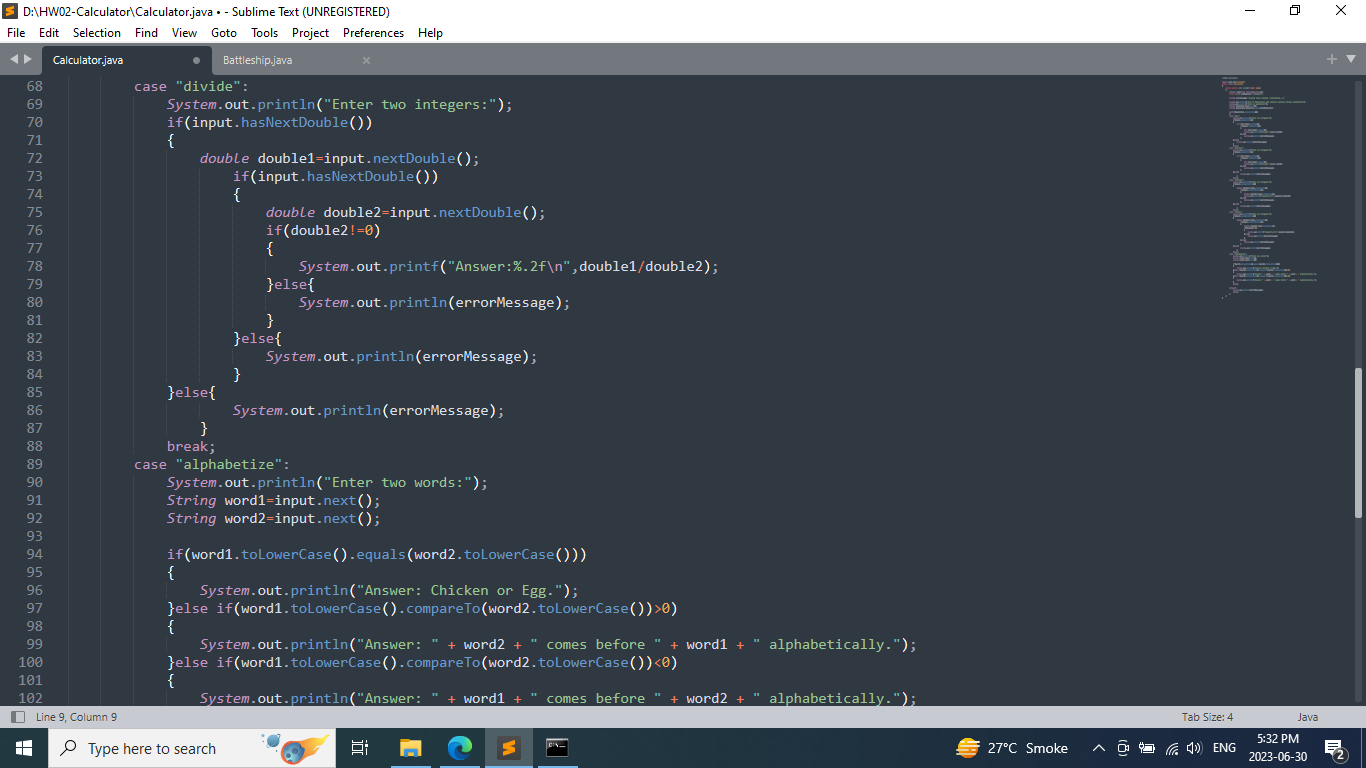Image resolution: width=1366 pixels, height=768 pixels.
Task: Open the Action Center with 2 notifications
Action: 1332,748
